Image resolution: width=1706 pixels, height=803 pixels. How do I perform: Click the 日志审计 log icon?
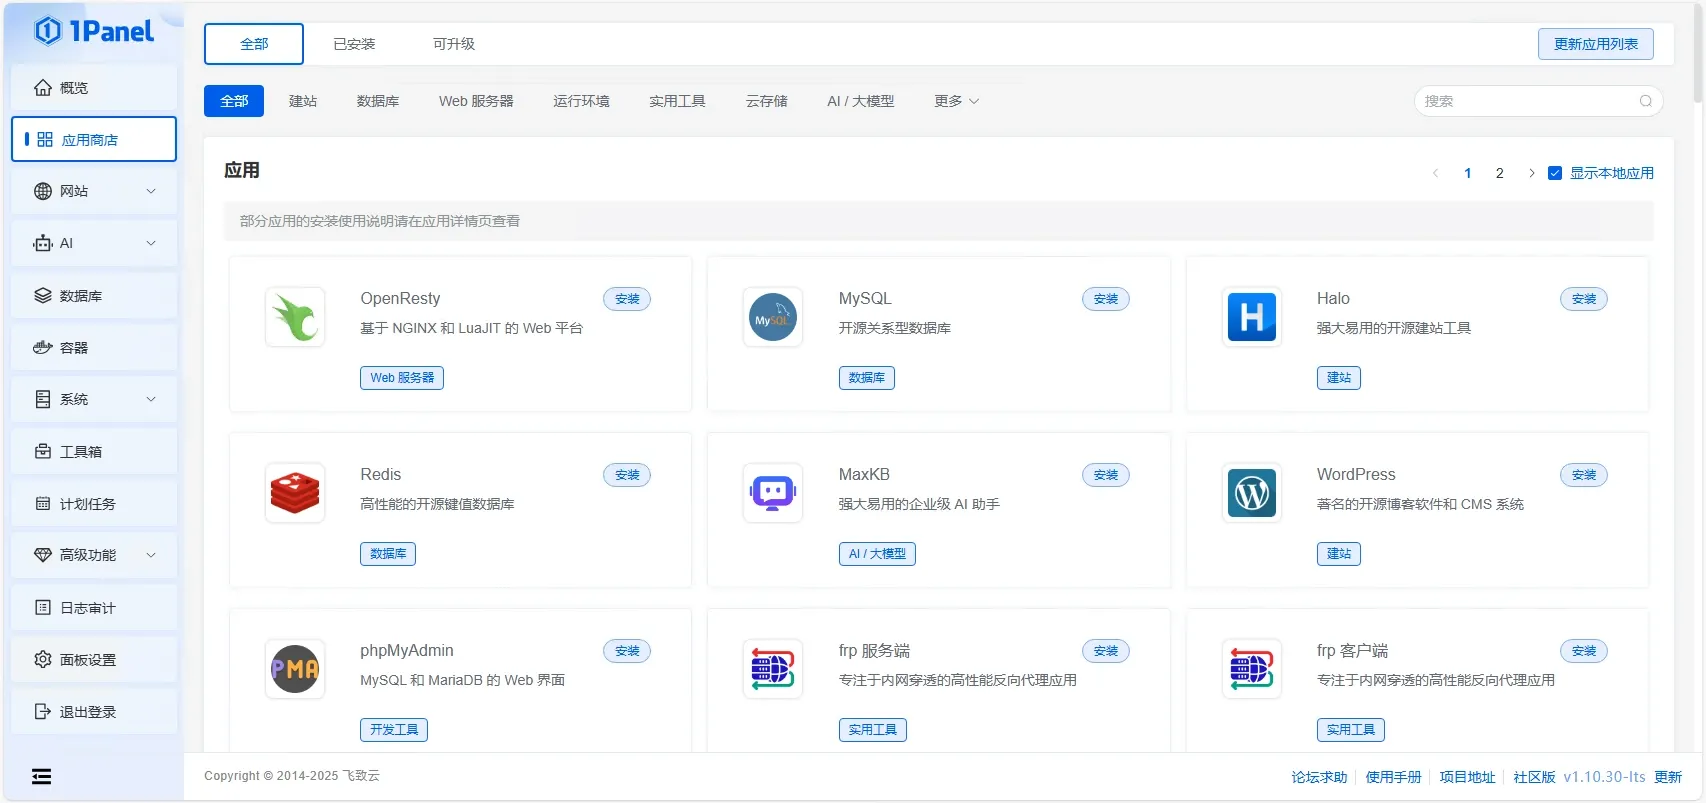coord(43,608)
